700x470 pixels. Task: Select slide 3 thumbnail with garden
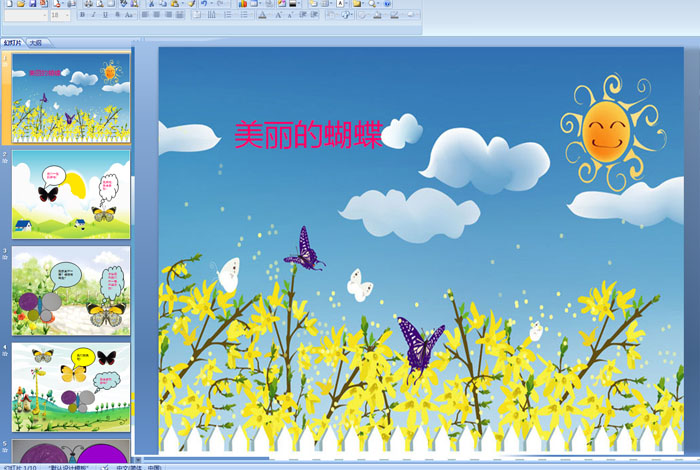[x=71, y=291]
